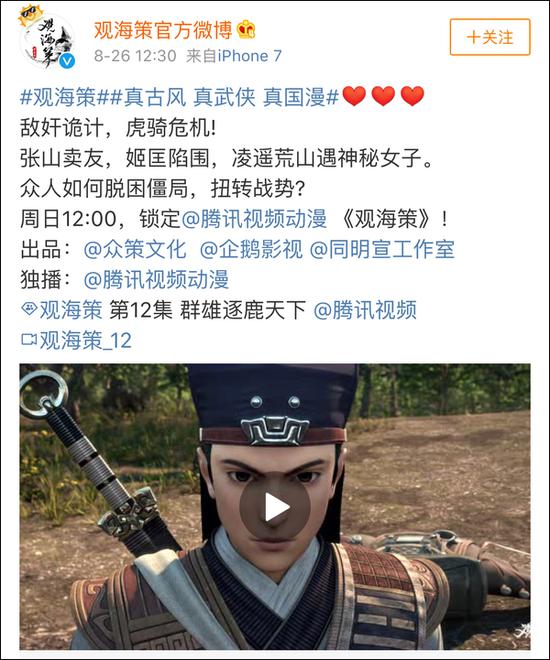This screenshot has height=660, width=550.
Task: Tap the 观海策 profile avatar
Action: 48,40
